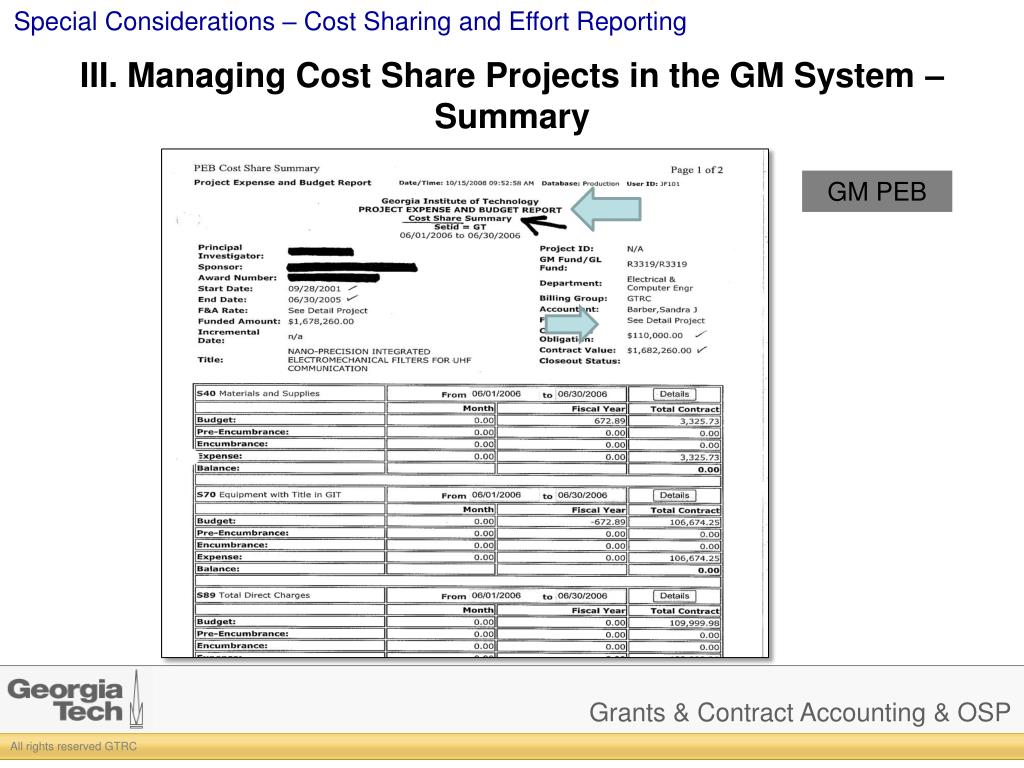Image resolution: width=1024 pixels, height=768 pixels.
Task: Click 'Month' column header in S89 table
Action: (478, 611)
